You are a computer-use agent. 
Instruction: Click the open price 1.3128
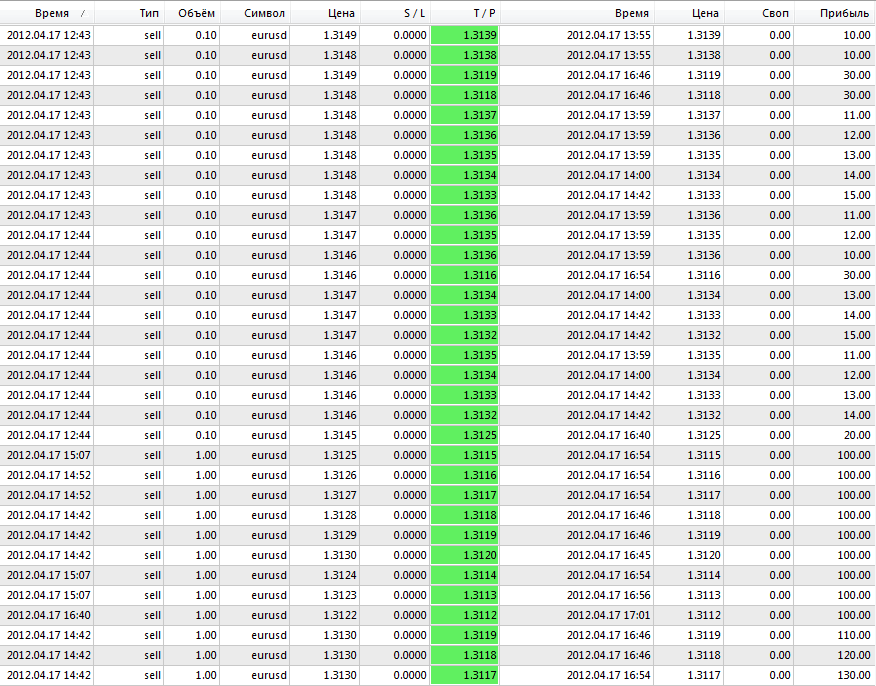(340, 515)
